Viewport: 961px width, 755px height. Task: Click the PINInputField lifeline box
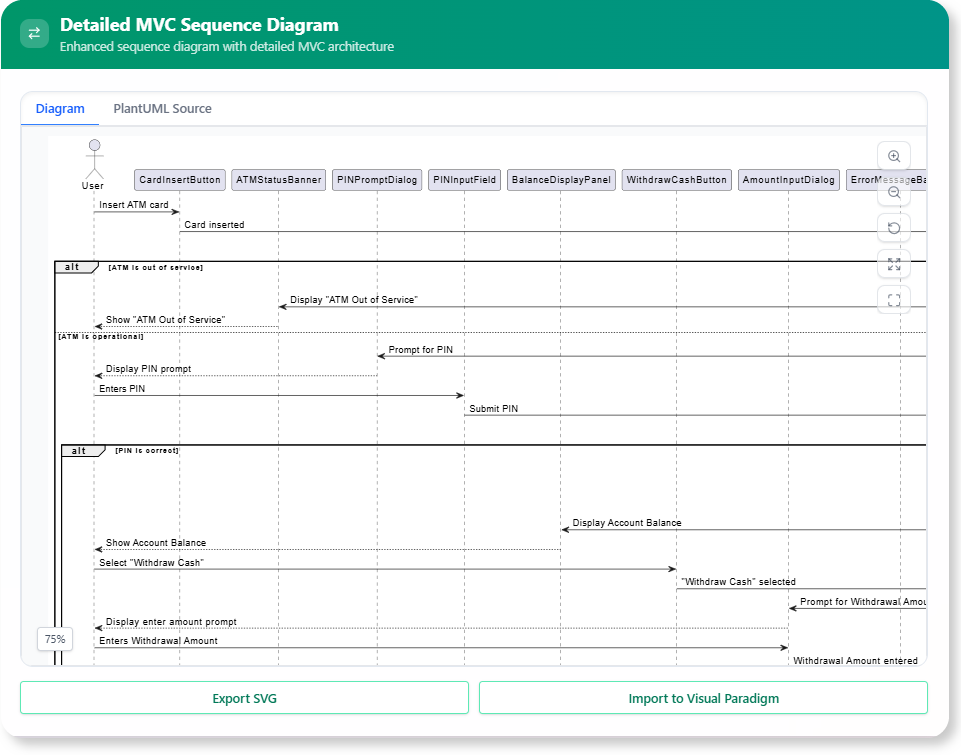coord(463,179)
